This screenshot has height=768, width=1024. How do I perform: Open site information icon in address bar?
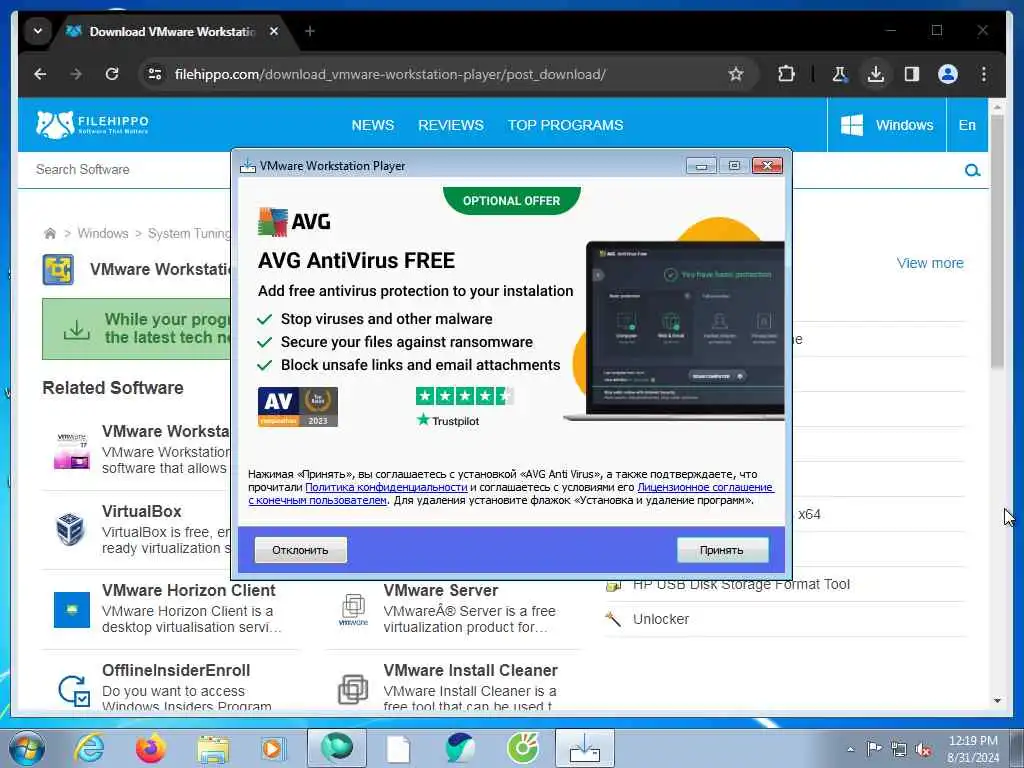[155, 74]
